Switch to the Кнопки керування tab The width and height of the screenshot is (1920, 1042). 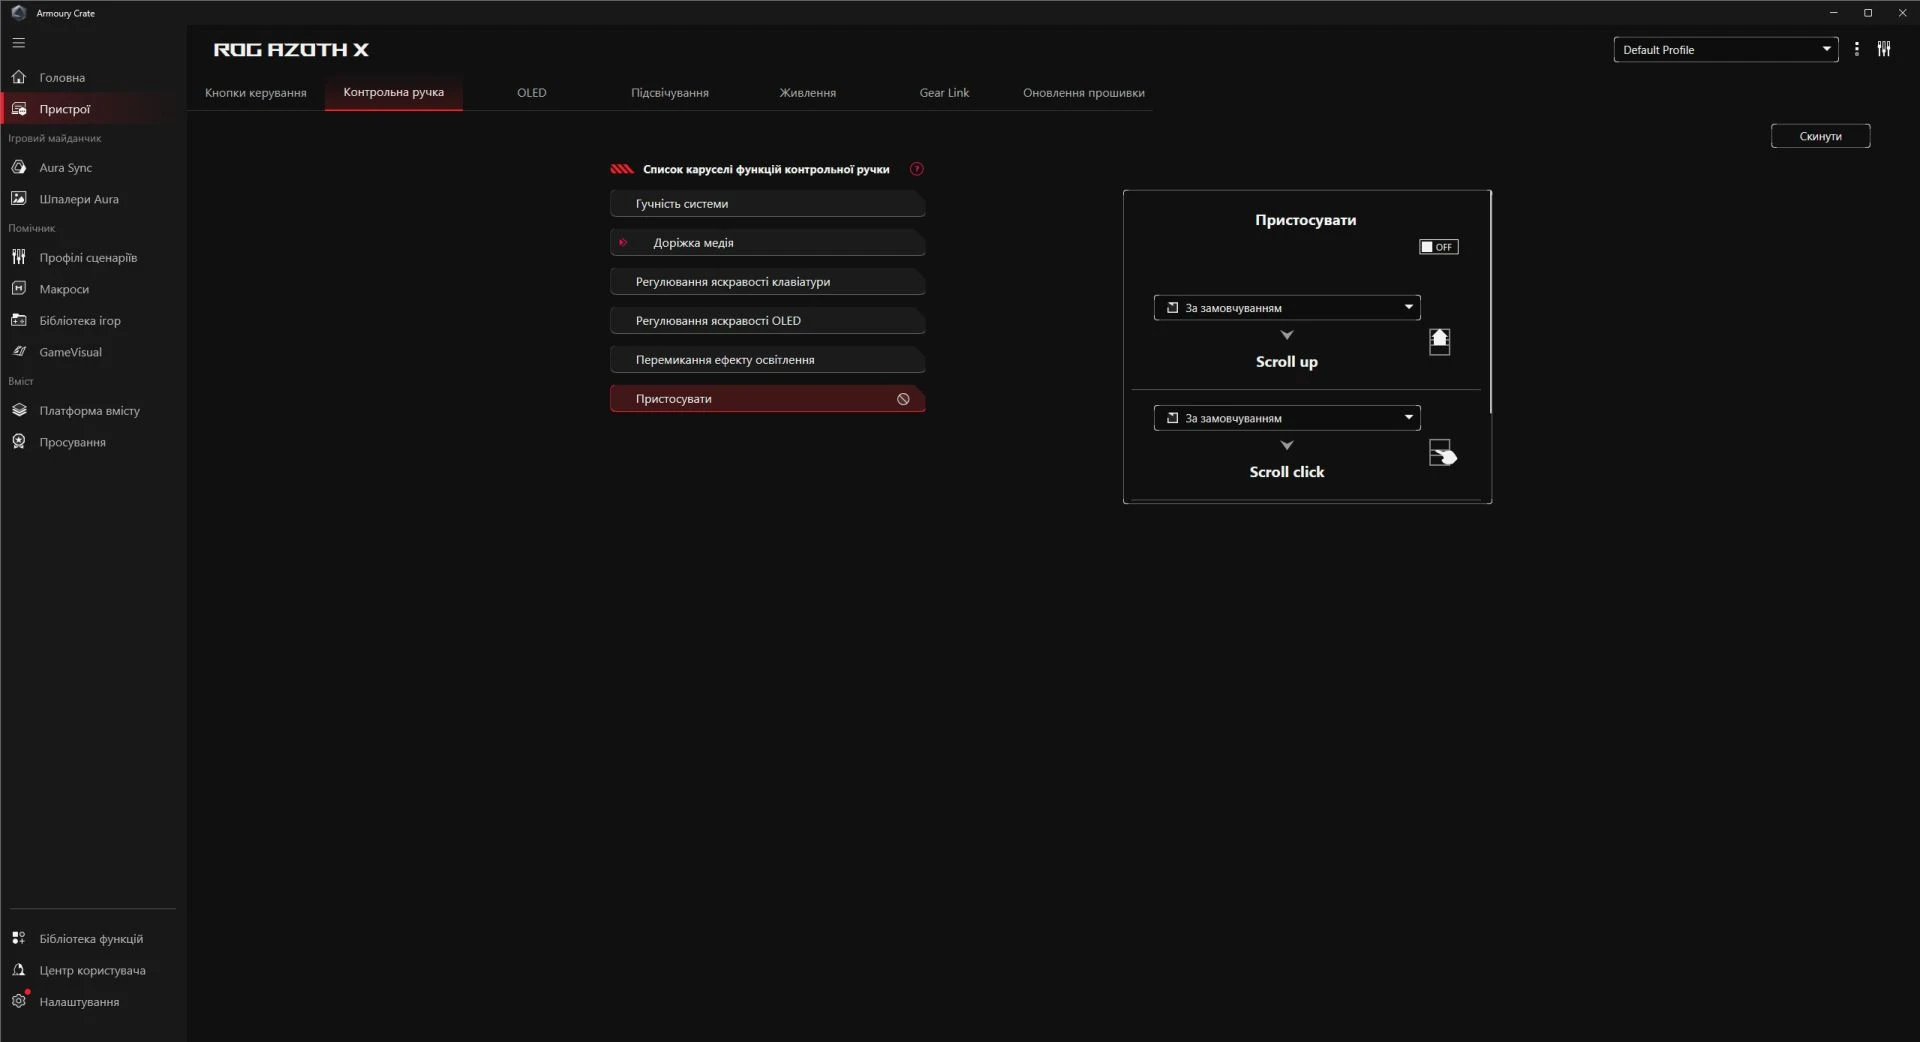pos(256,93)
